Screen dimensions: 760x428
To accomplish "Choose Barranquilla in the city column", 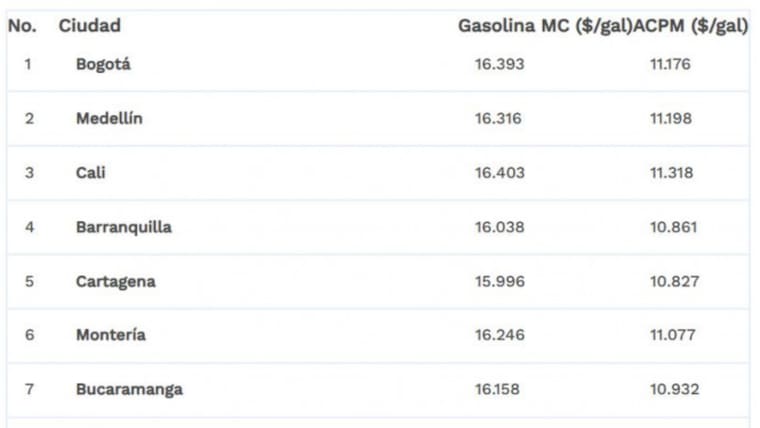I will [x=124, y=227].
